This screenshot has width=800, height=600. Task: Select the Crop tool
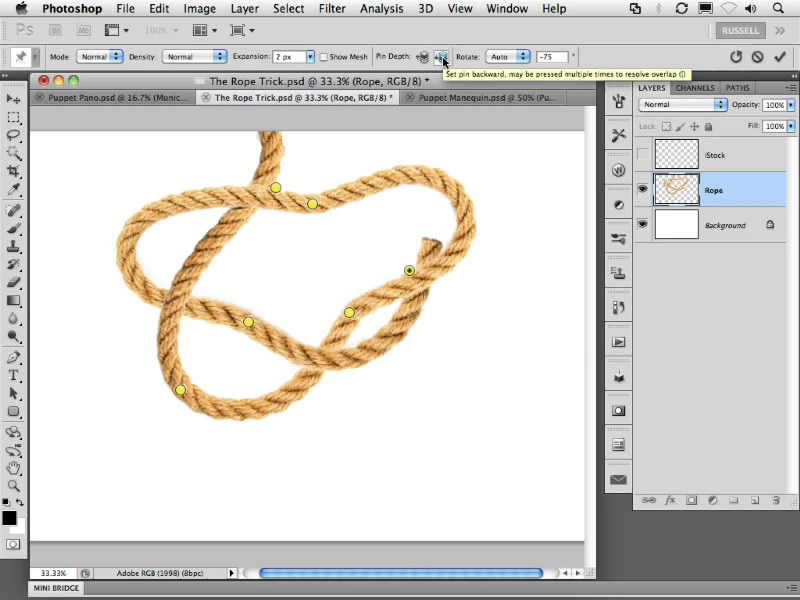pyautogui.click(x=14, y=171)
